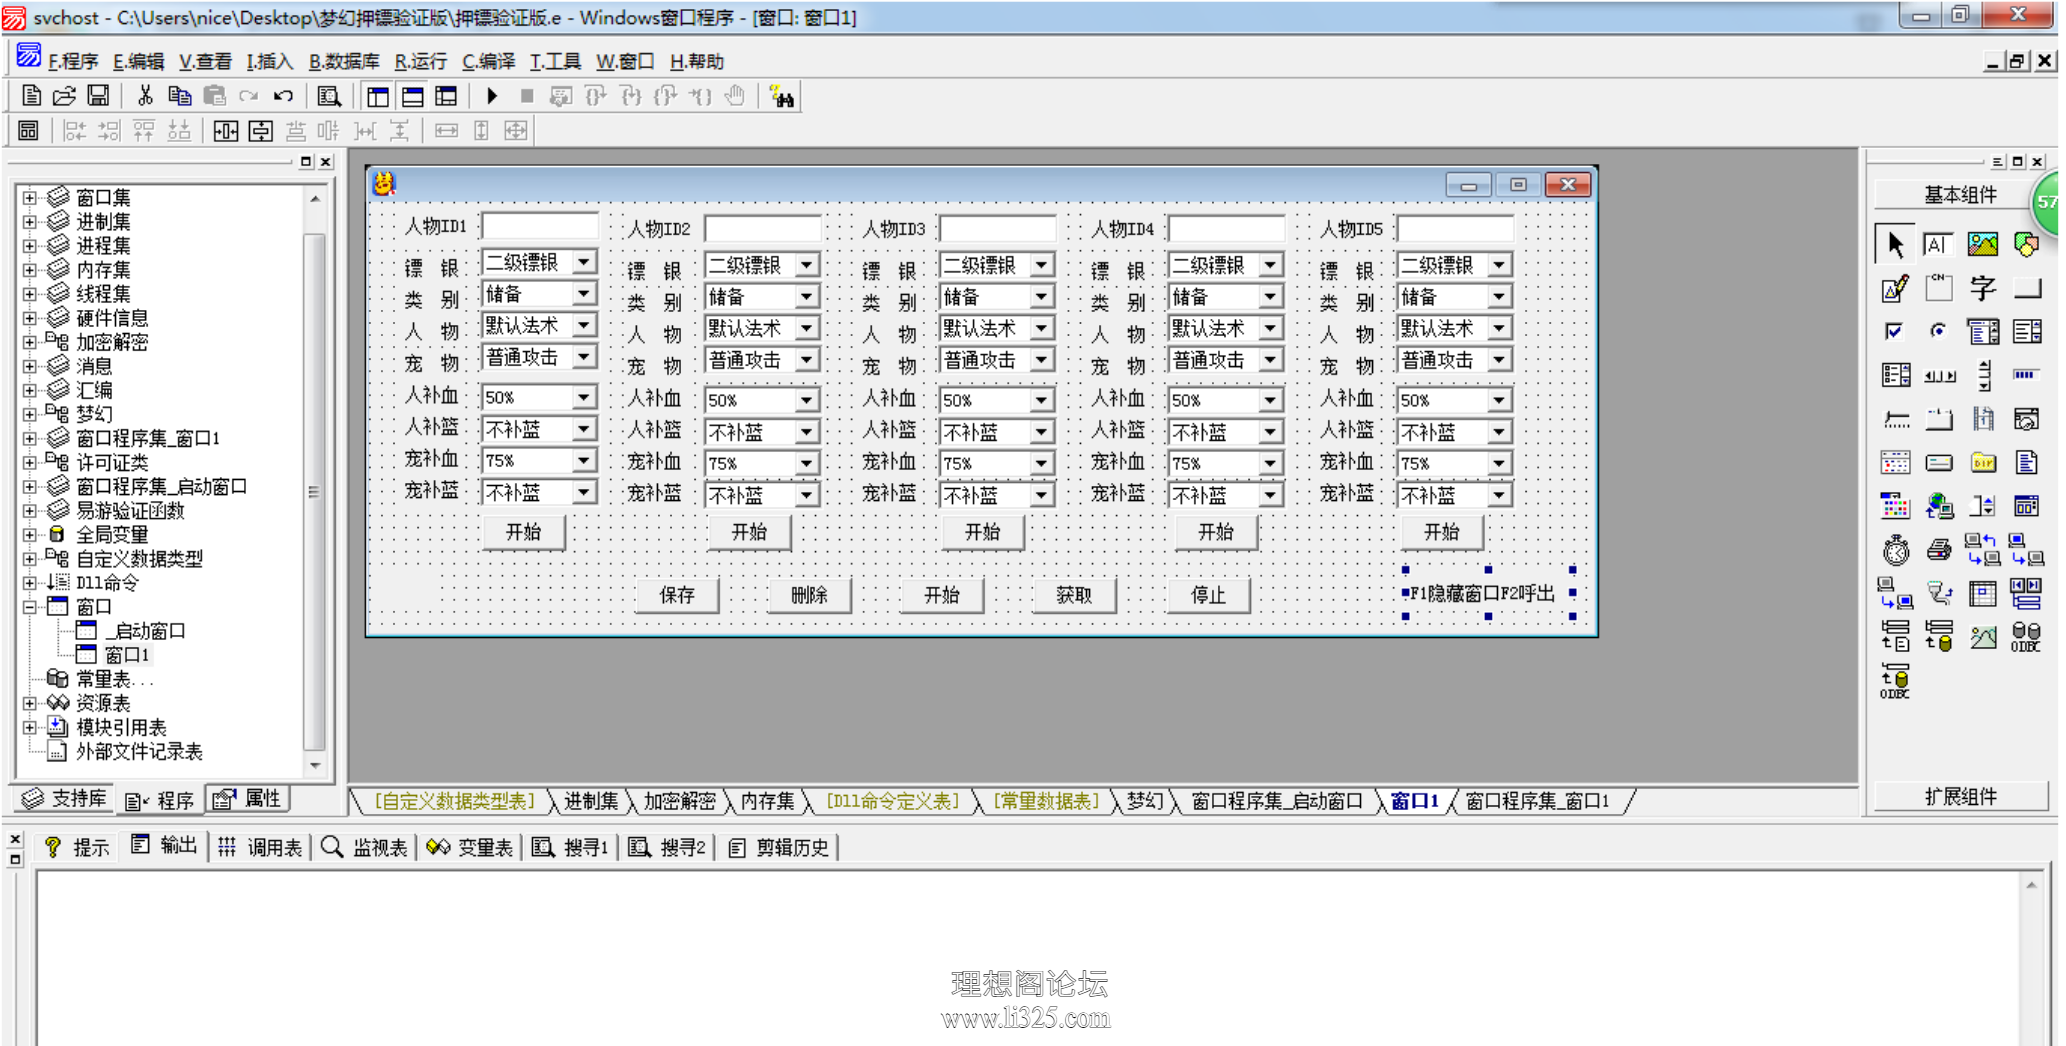This screenshot has height=1046, width=2066.
Task: Click the horizontal center alignment toolbar icon
Action: coord(226,131)
